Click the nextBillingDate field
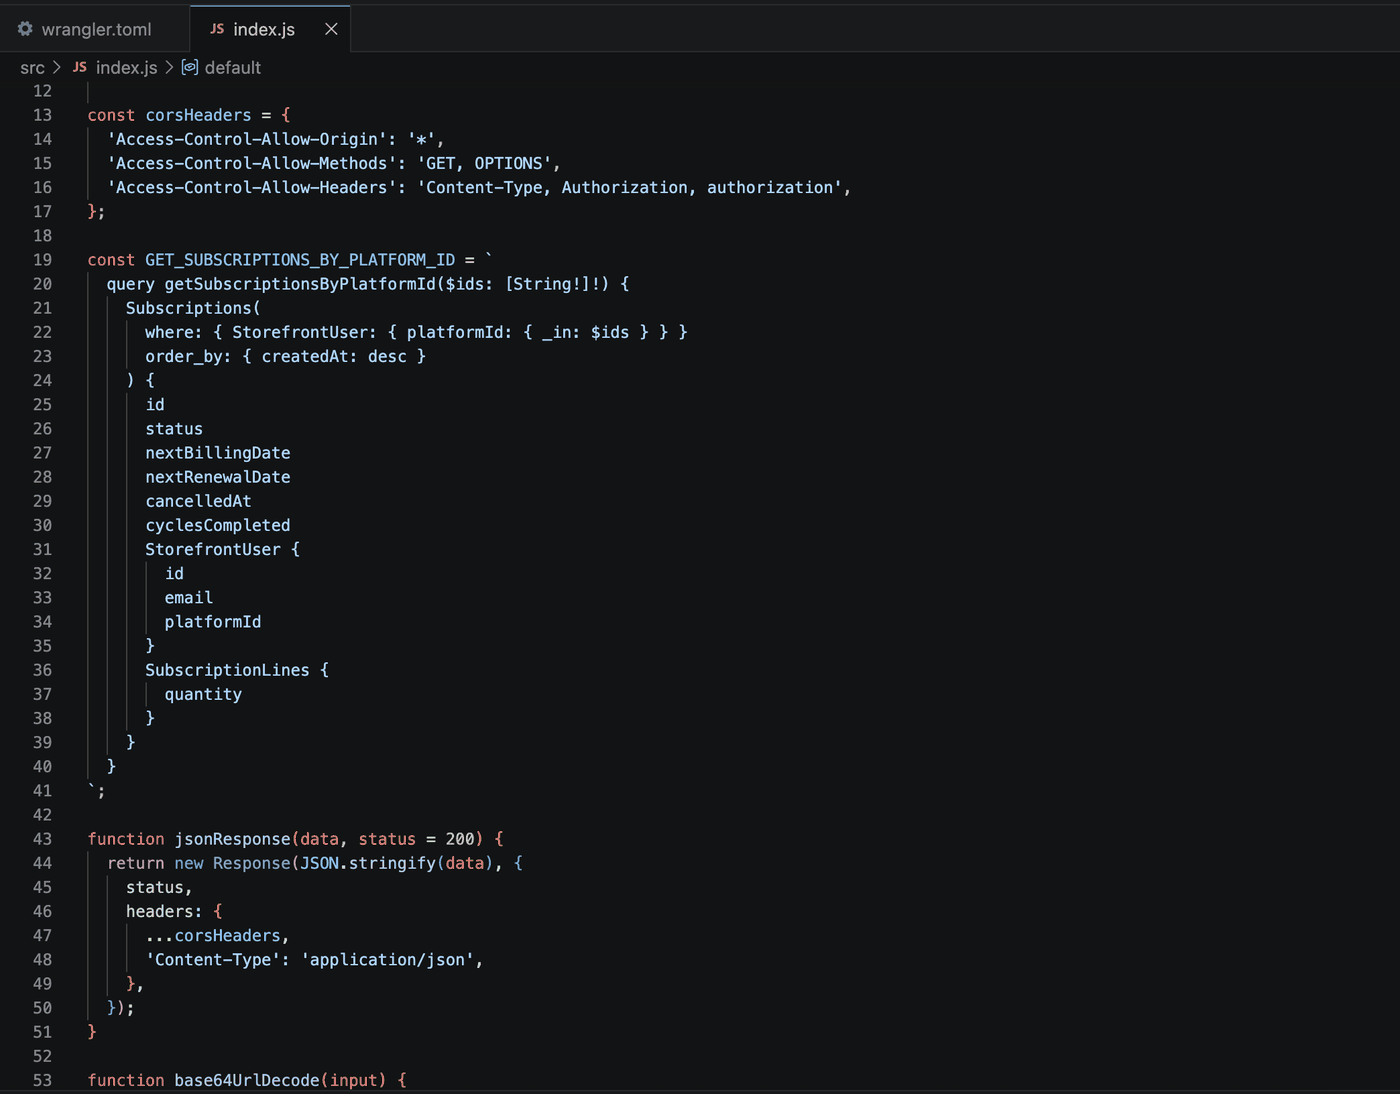This screenshot has height=1094, width=1400. point(218,453)
